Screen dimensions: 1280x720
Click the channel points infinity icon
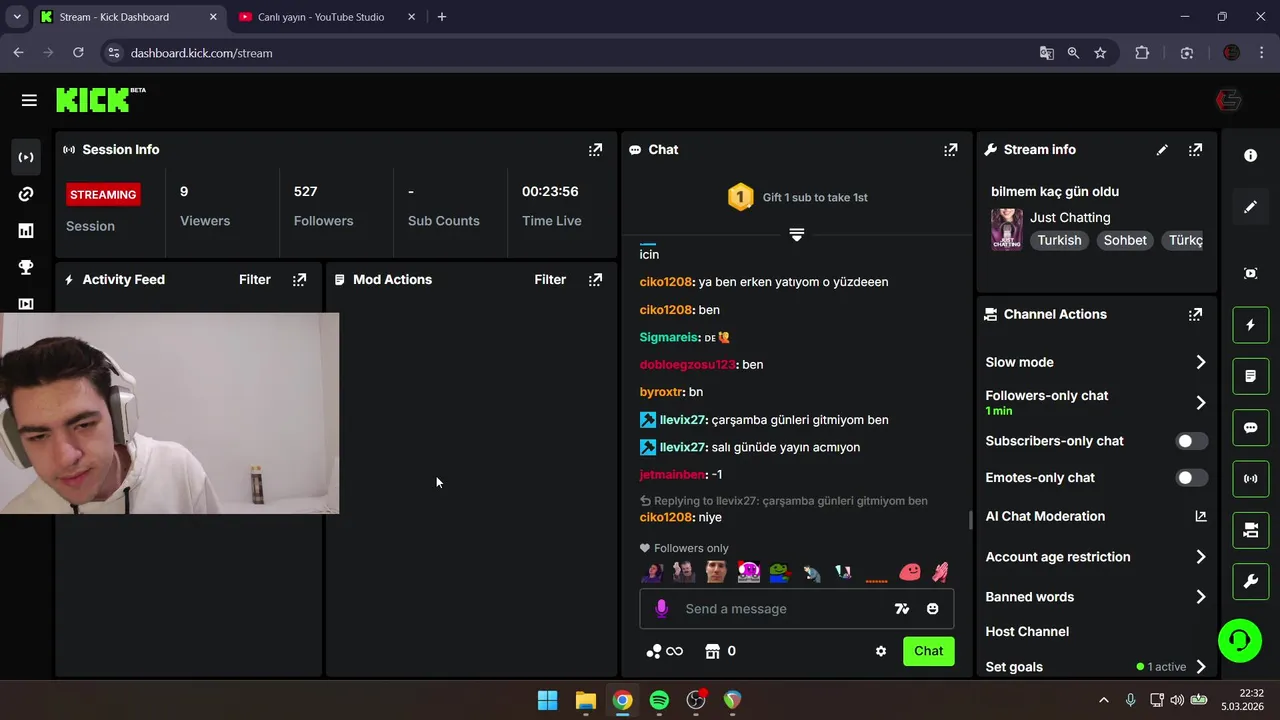tap(665, 651)
